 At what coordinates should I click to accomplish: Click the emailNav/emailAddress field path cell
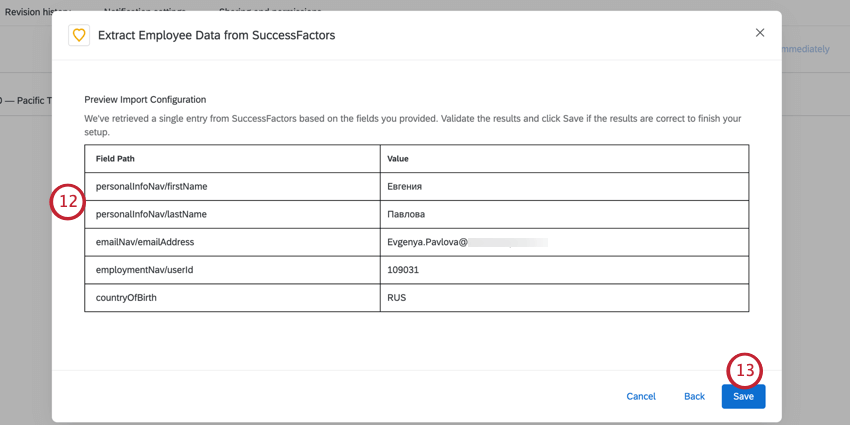tap(145, 242)
